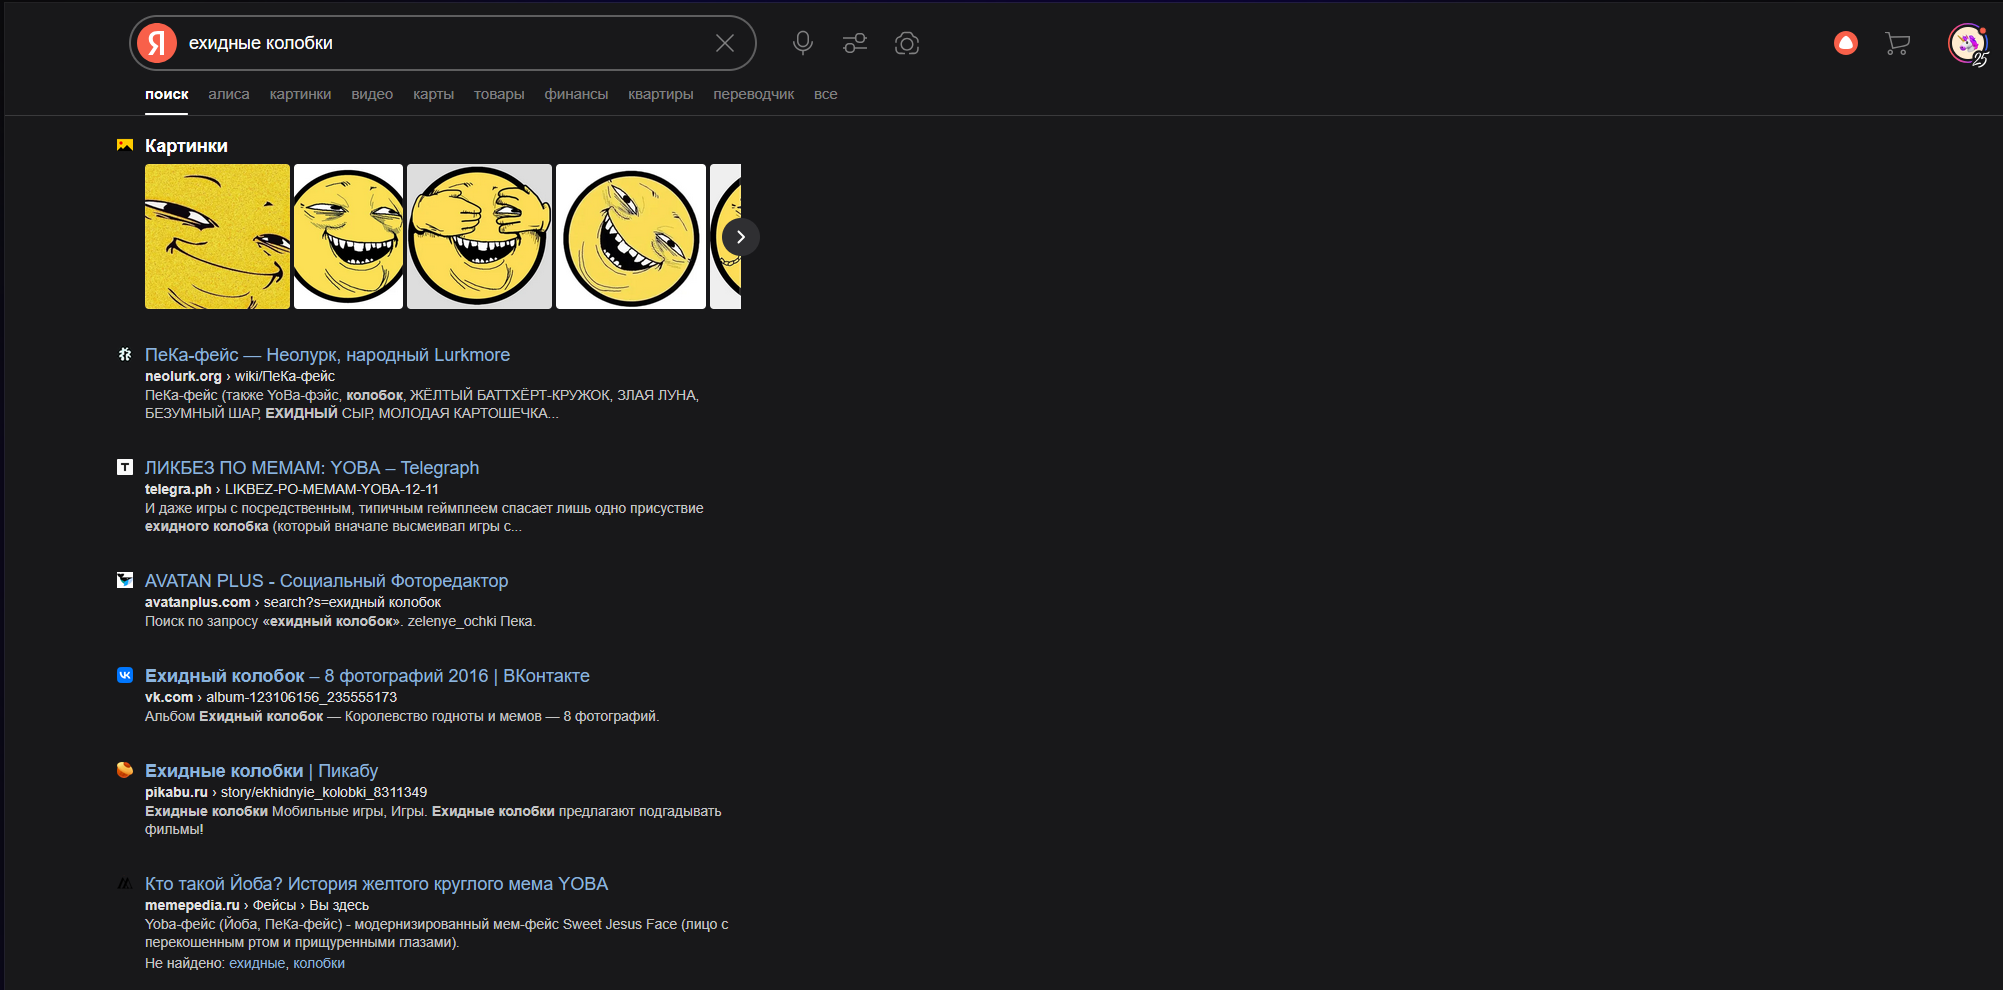
Task: Open AVATAN PLUS Социальный Фоторедактор result
Action: pos(326,581)
